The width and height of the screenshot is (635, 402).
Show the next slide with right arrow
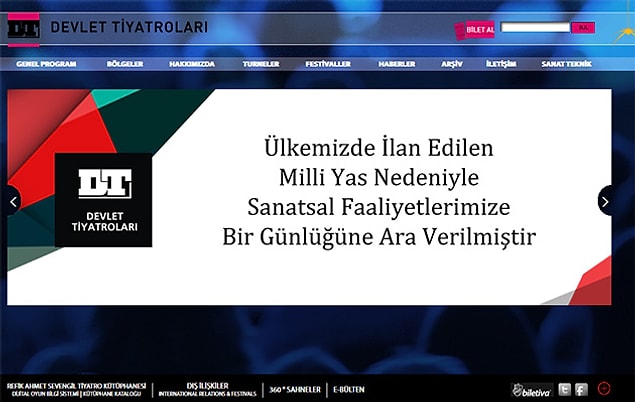click(605, 201)
